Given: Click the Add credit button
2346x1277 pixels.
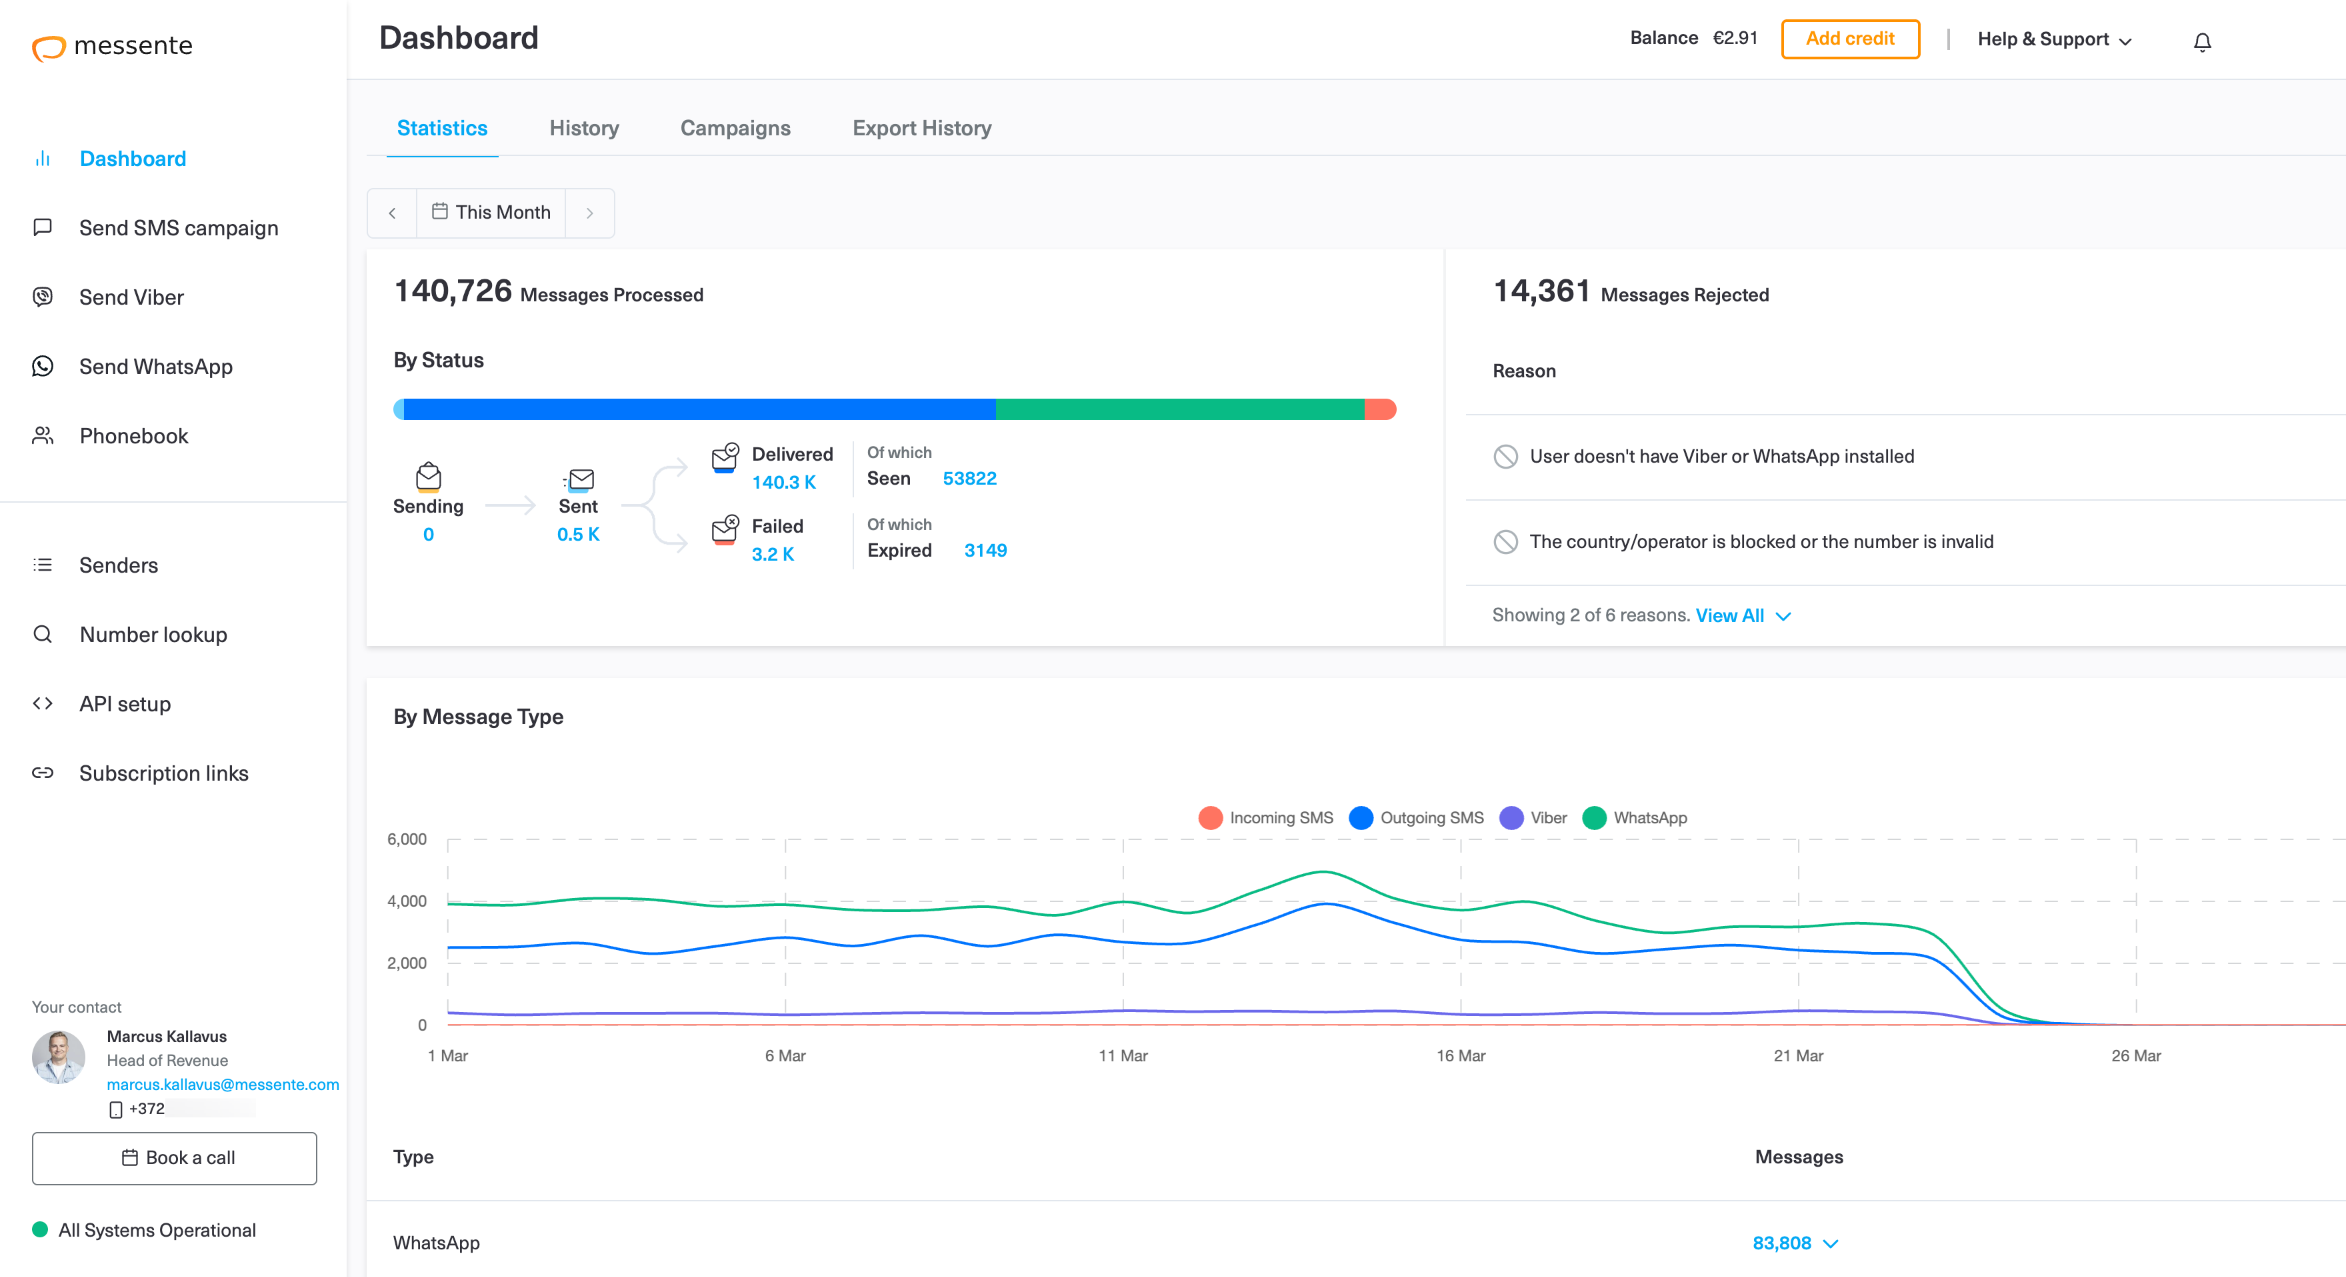Looking at the screenshot, I should [x=1849, y=39].
